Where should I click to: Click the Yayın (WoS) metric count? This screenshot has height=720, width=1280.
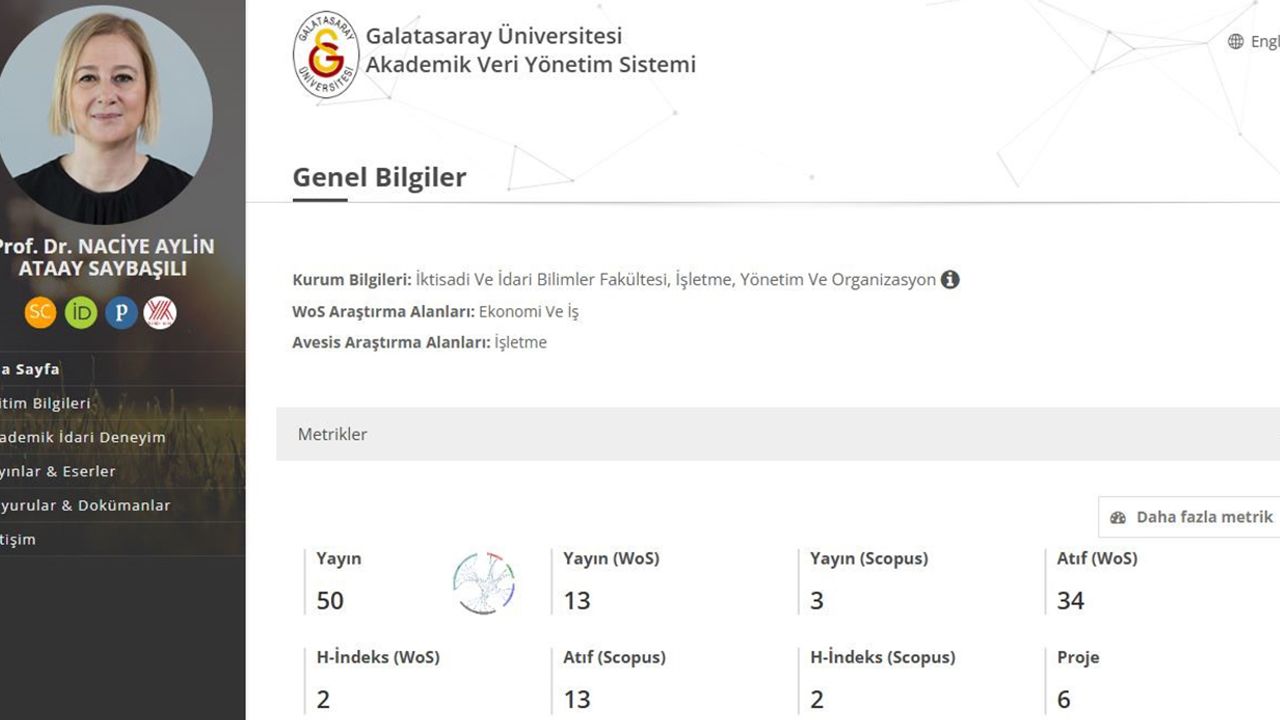click(x=577, y=600)
